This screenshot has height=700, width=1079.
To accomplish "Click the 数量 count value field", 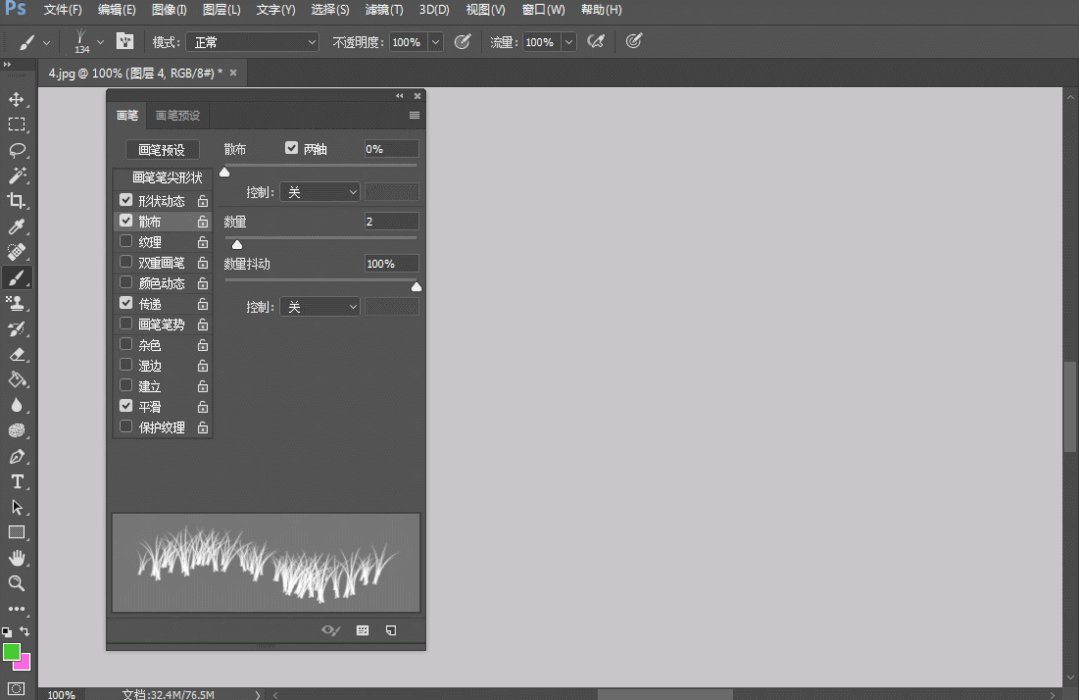I will tap(391, 221).
